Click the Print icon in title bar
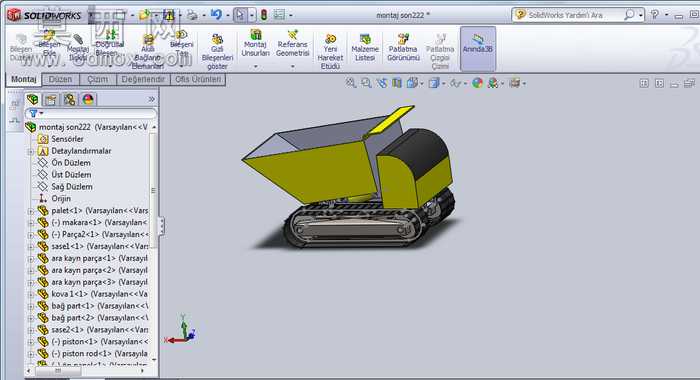 click(192, 15)
